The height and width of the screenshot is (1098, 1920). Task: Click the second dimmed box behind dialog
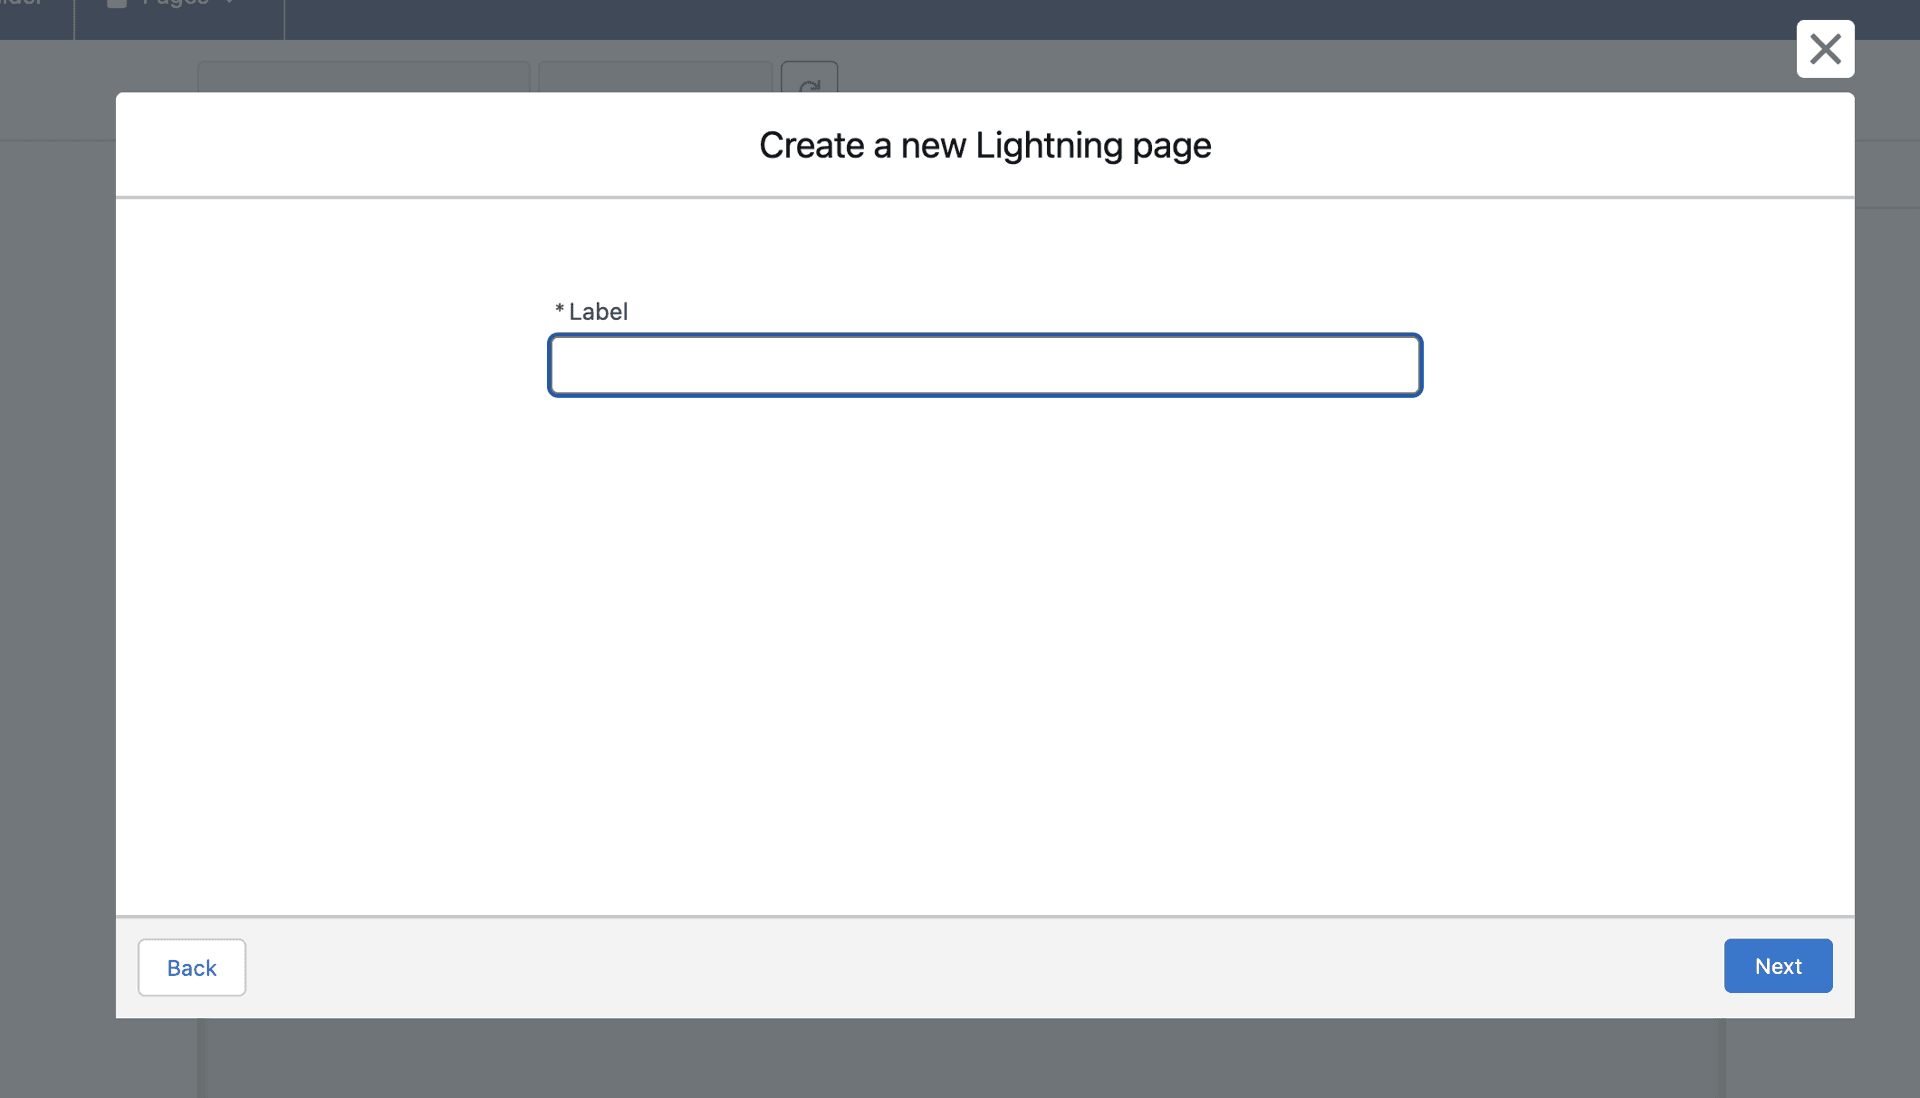pyautogui.click(x=655, y=77)
